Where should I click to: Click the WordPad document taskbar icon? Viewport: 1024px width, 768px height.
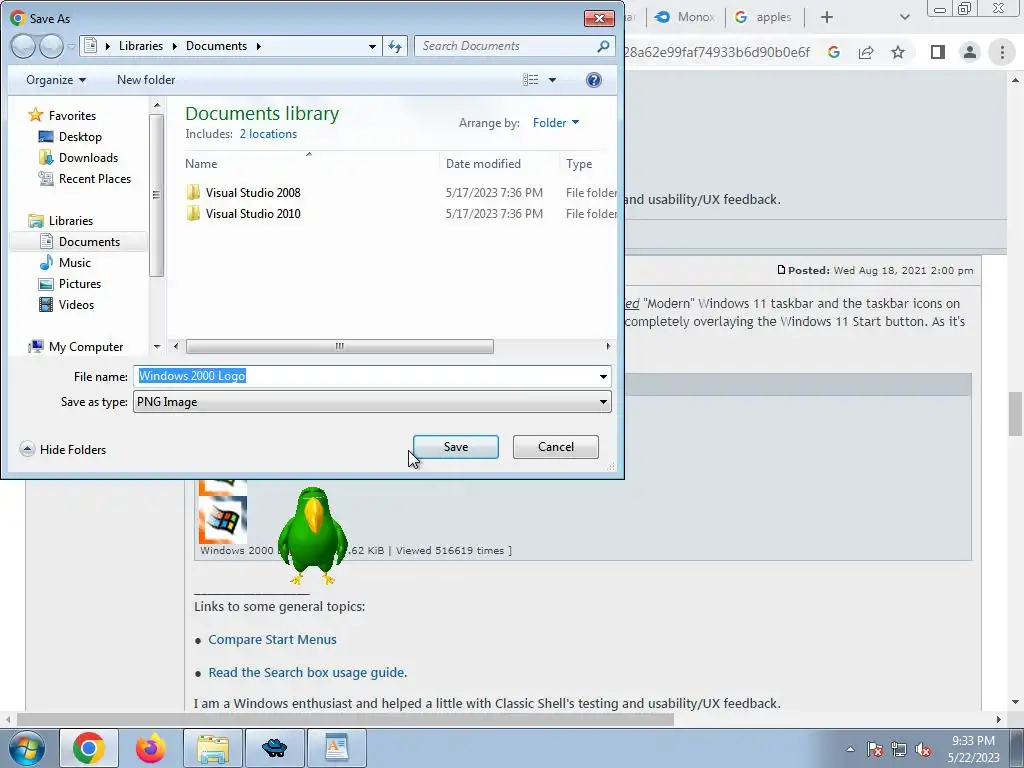[337, 748]
